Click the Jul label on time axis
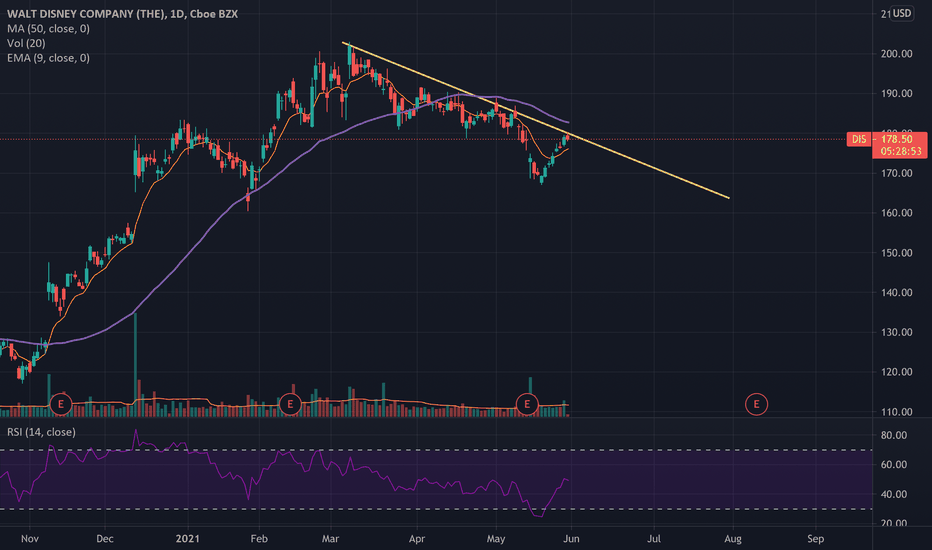The image size is (932, 550). click(x=654, y=539)
